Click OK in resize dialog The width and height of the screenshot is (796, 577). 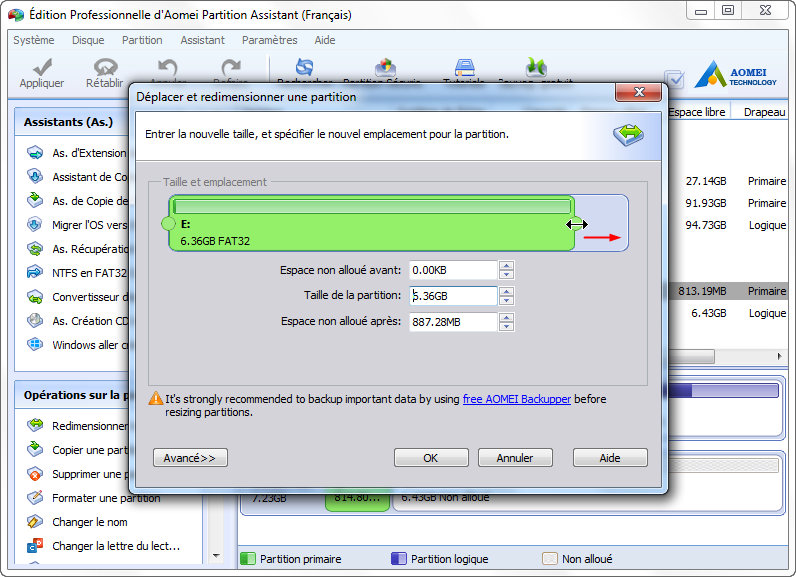point(431,458)
